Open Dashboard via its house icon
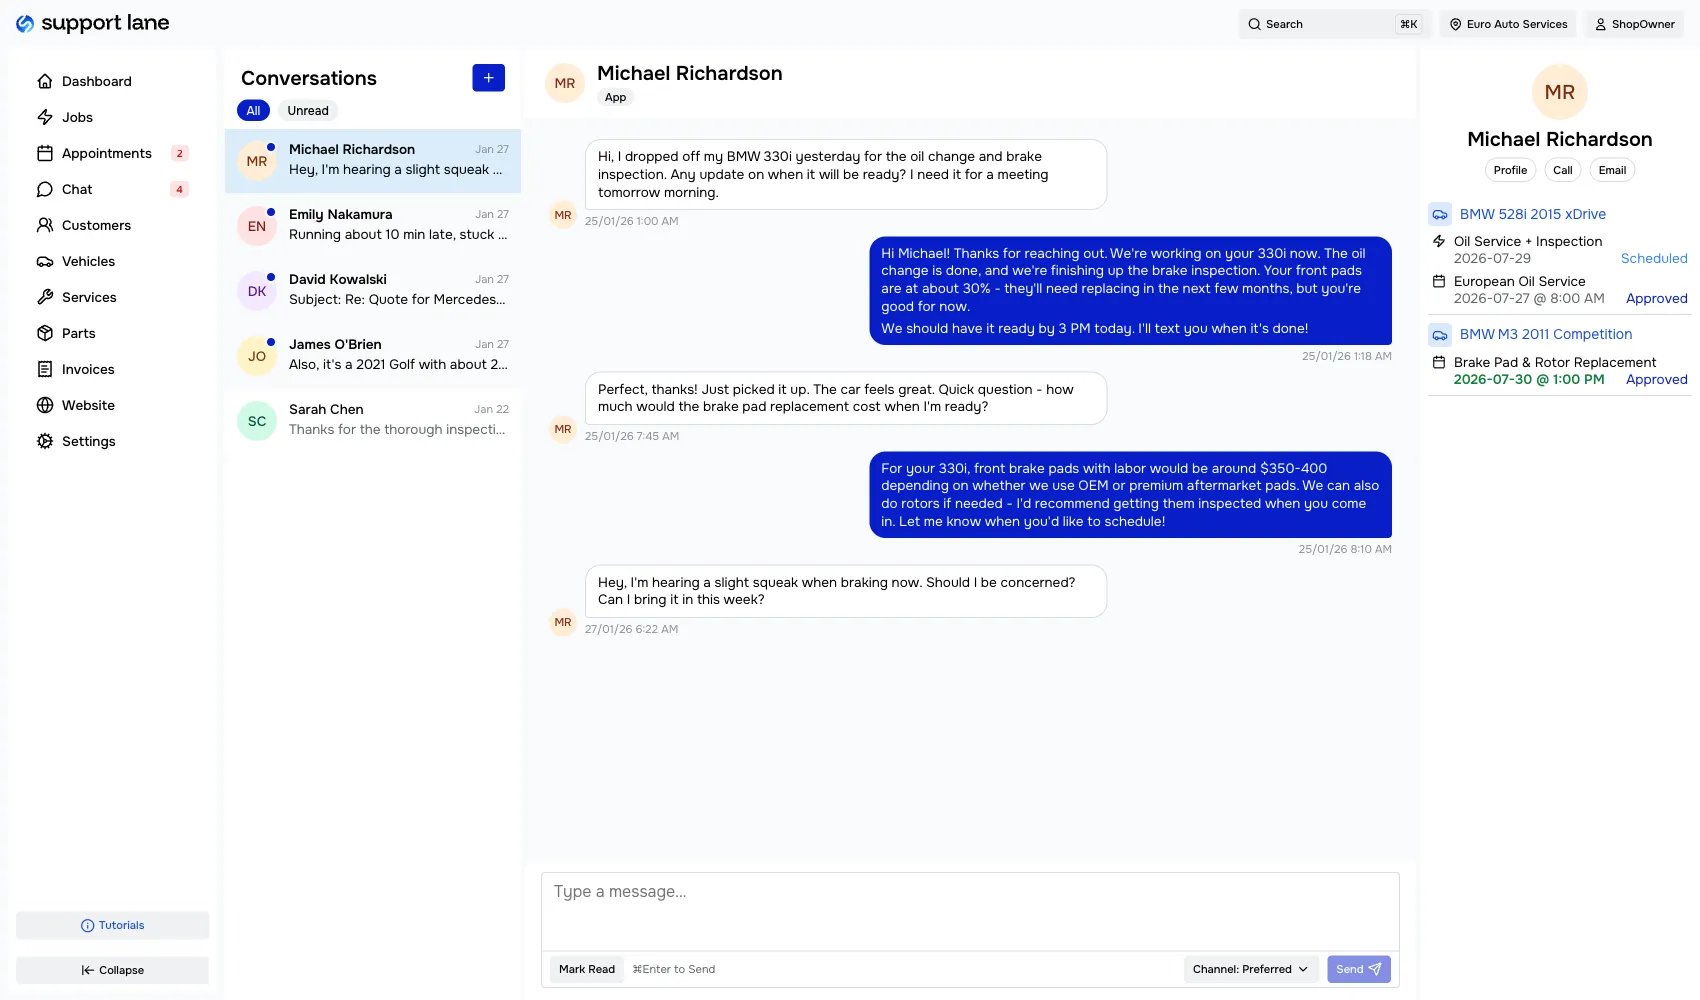1700x1000 pixels. [45, 81]
